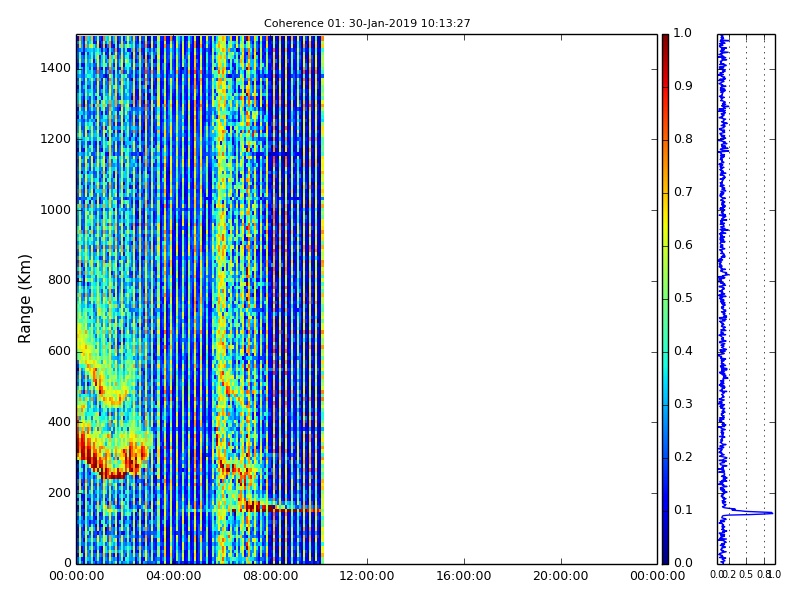
Task: Click the 1400 range tick label
Action: [x=56, y=68]
